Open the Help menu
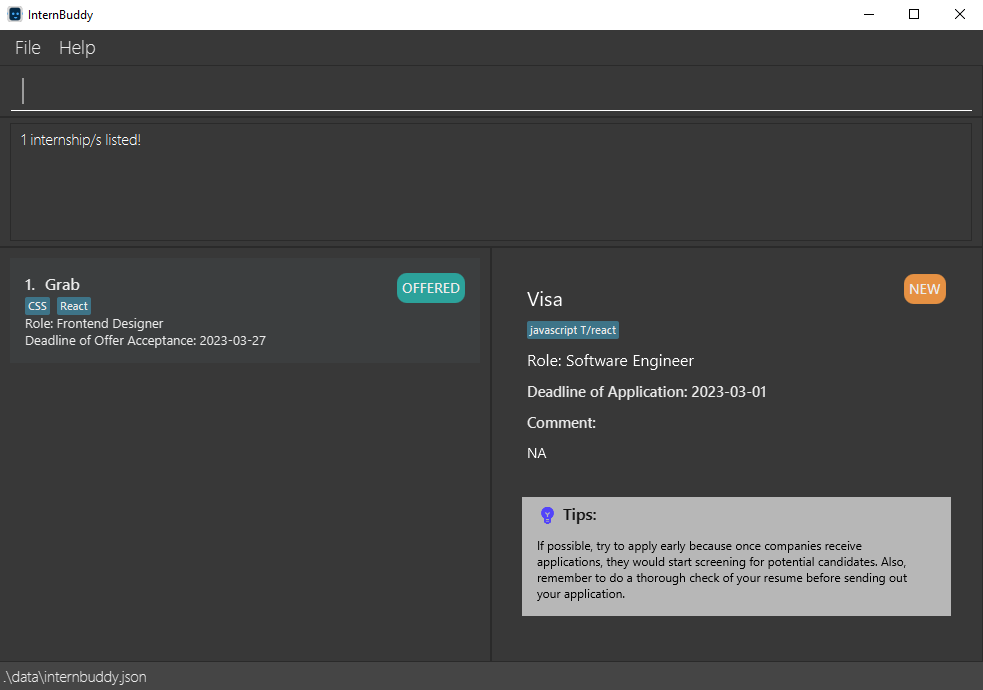The image size is (983, 690). click(x=77, y=48)
